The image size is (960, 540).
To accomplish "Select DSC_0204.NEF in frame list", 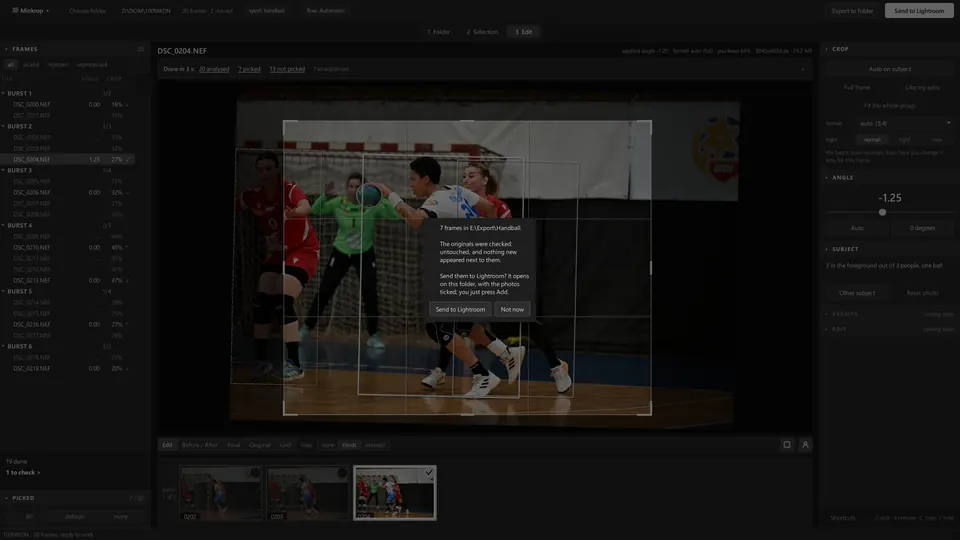I will tap(67, 159).
